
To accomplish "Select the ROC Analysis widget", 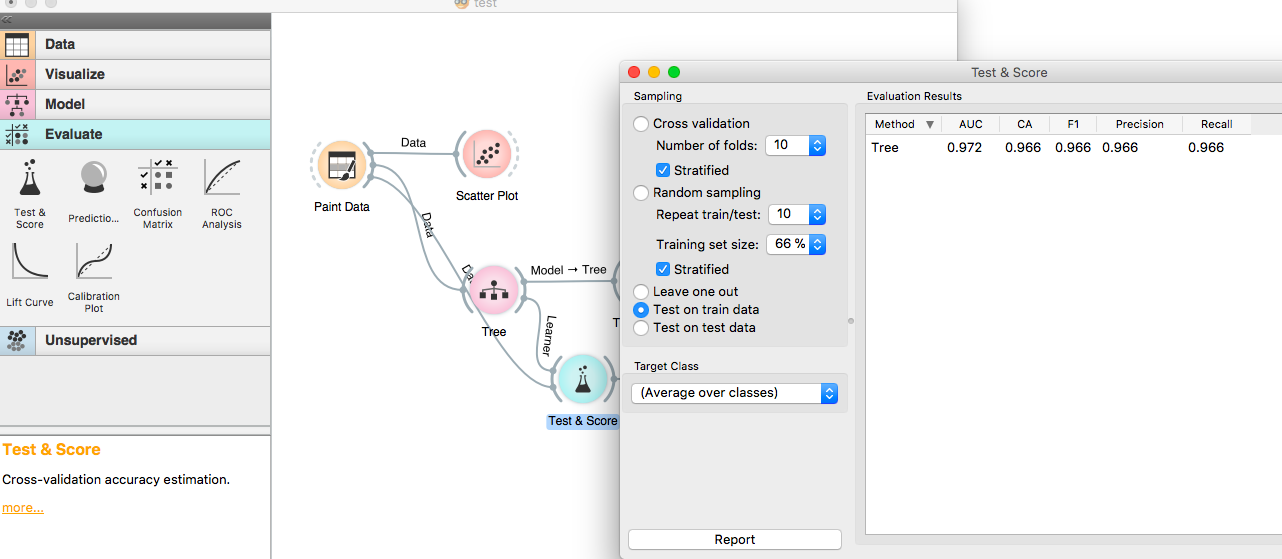I will click(222, 194).
